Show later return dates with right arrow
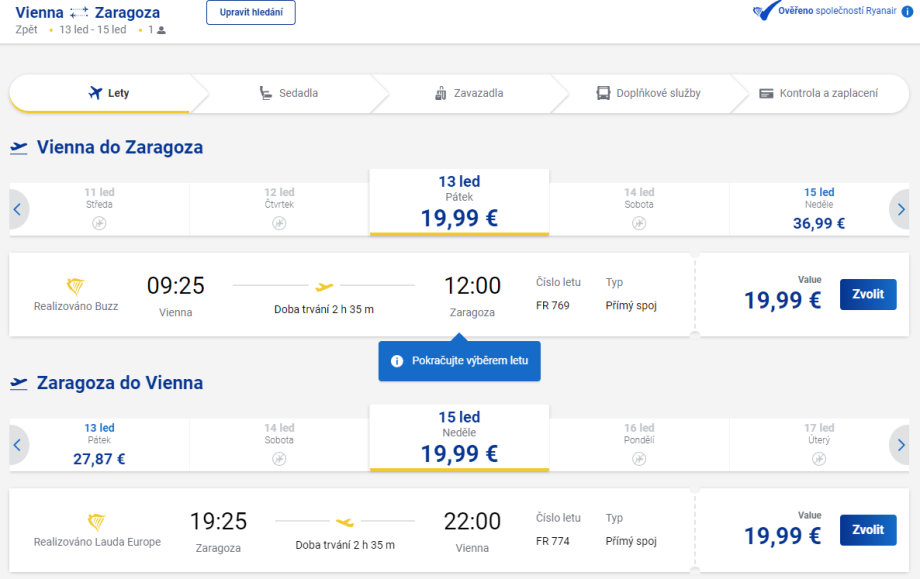This screenshot has height=579, width=920. pyautogui.click(x=901, y=445)
